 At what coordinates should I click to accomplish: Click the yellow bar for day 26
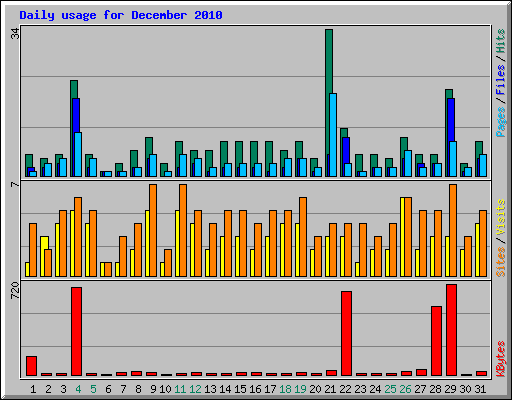[x=402, y=237]
